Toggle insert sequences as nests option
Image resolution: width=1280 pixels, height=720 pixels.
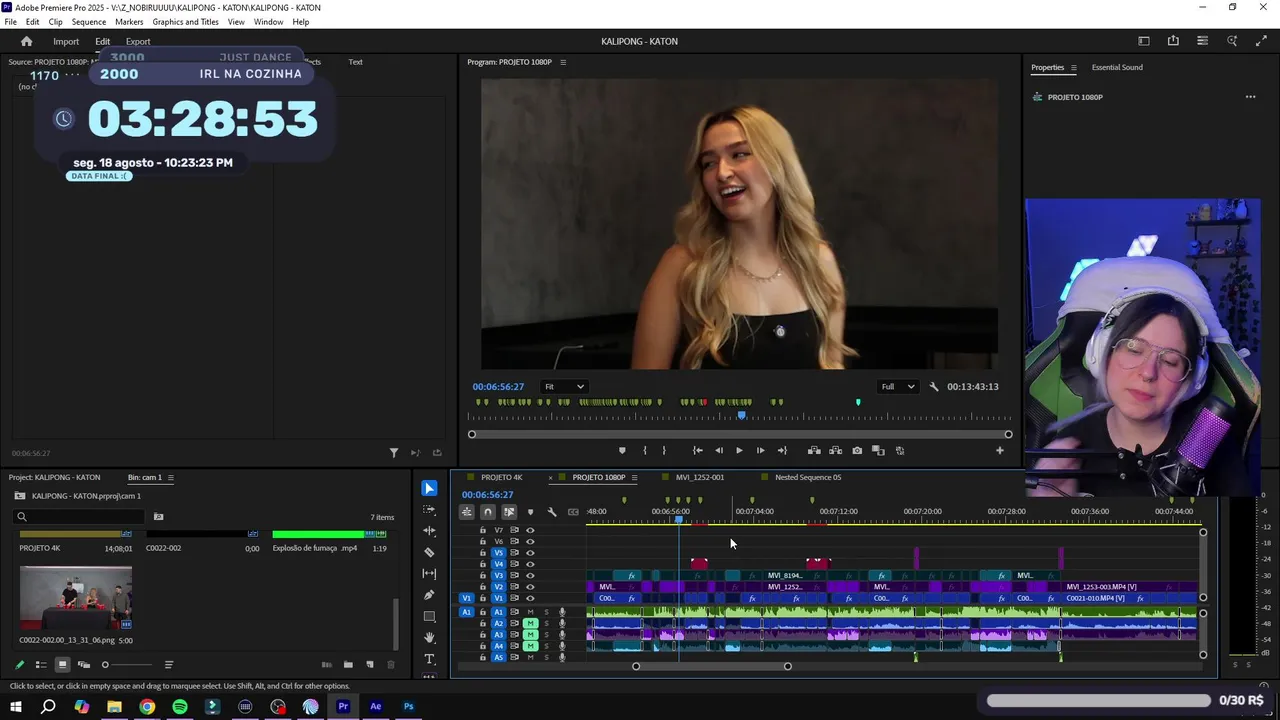pyautogui.click(x=467, y=512)
